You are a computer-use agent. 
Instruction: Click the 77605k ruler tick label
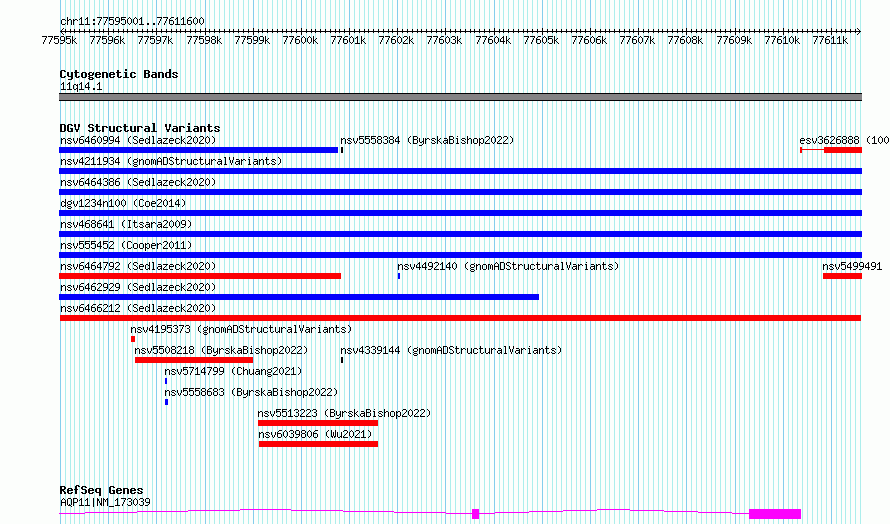[541, 40]
